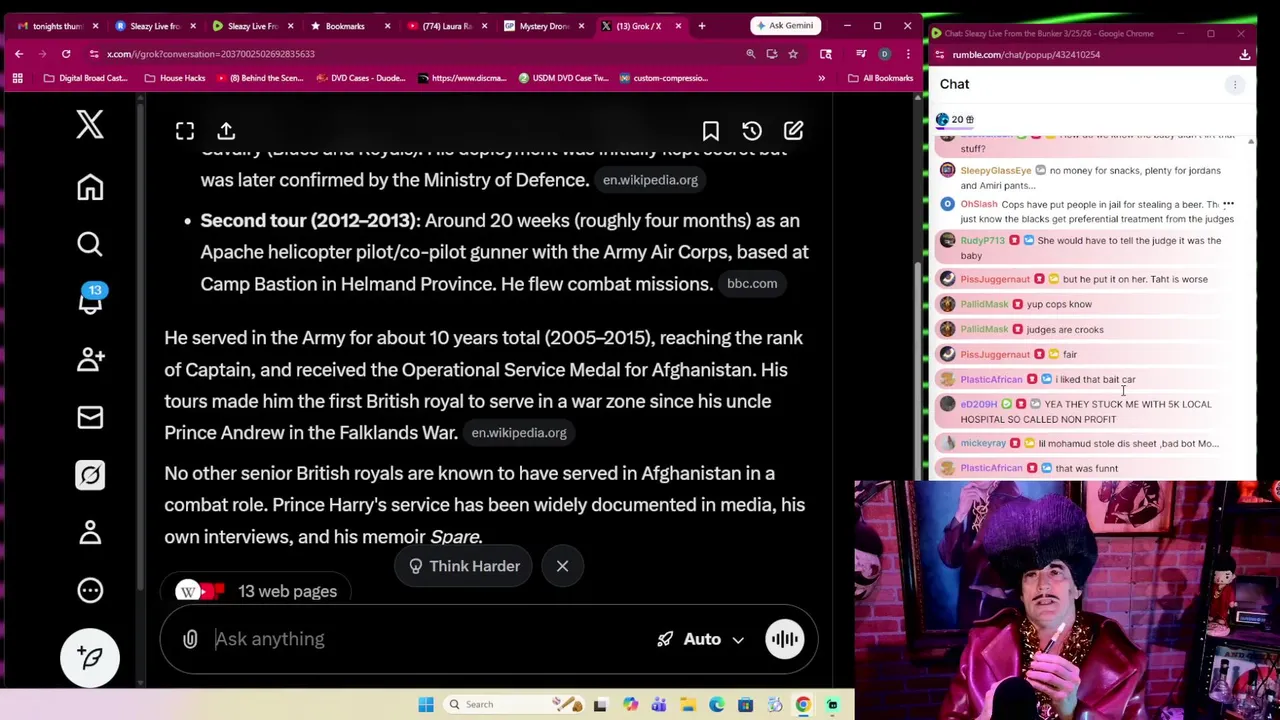The height and width of the screenshot is (720, 1280).
Task: Start a new Grok chat
Action: (x=793, y=131)
